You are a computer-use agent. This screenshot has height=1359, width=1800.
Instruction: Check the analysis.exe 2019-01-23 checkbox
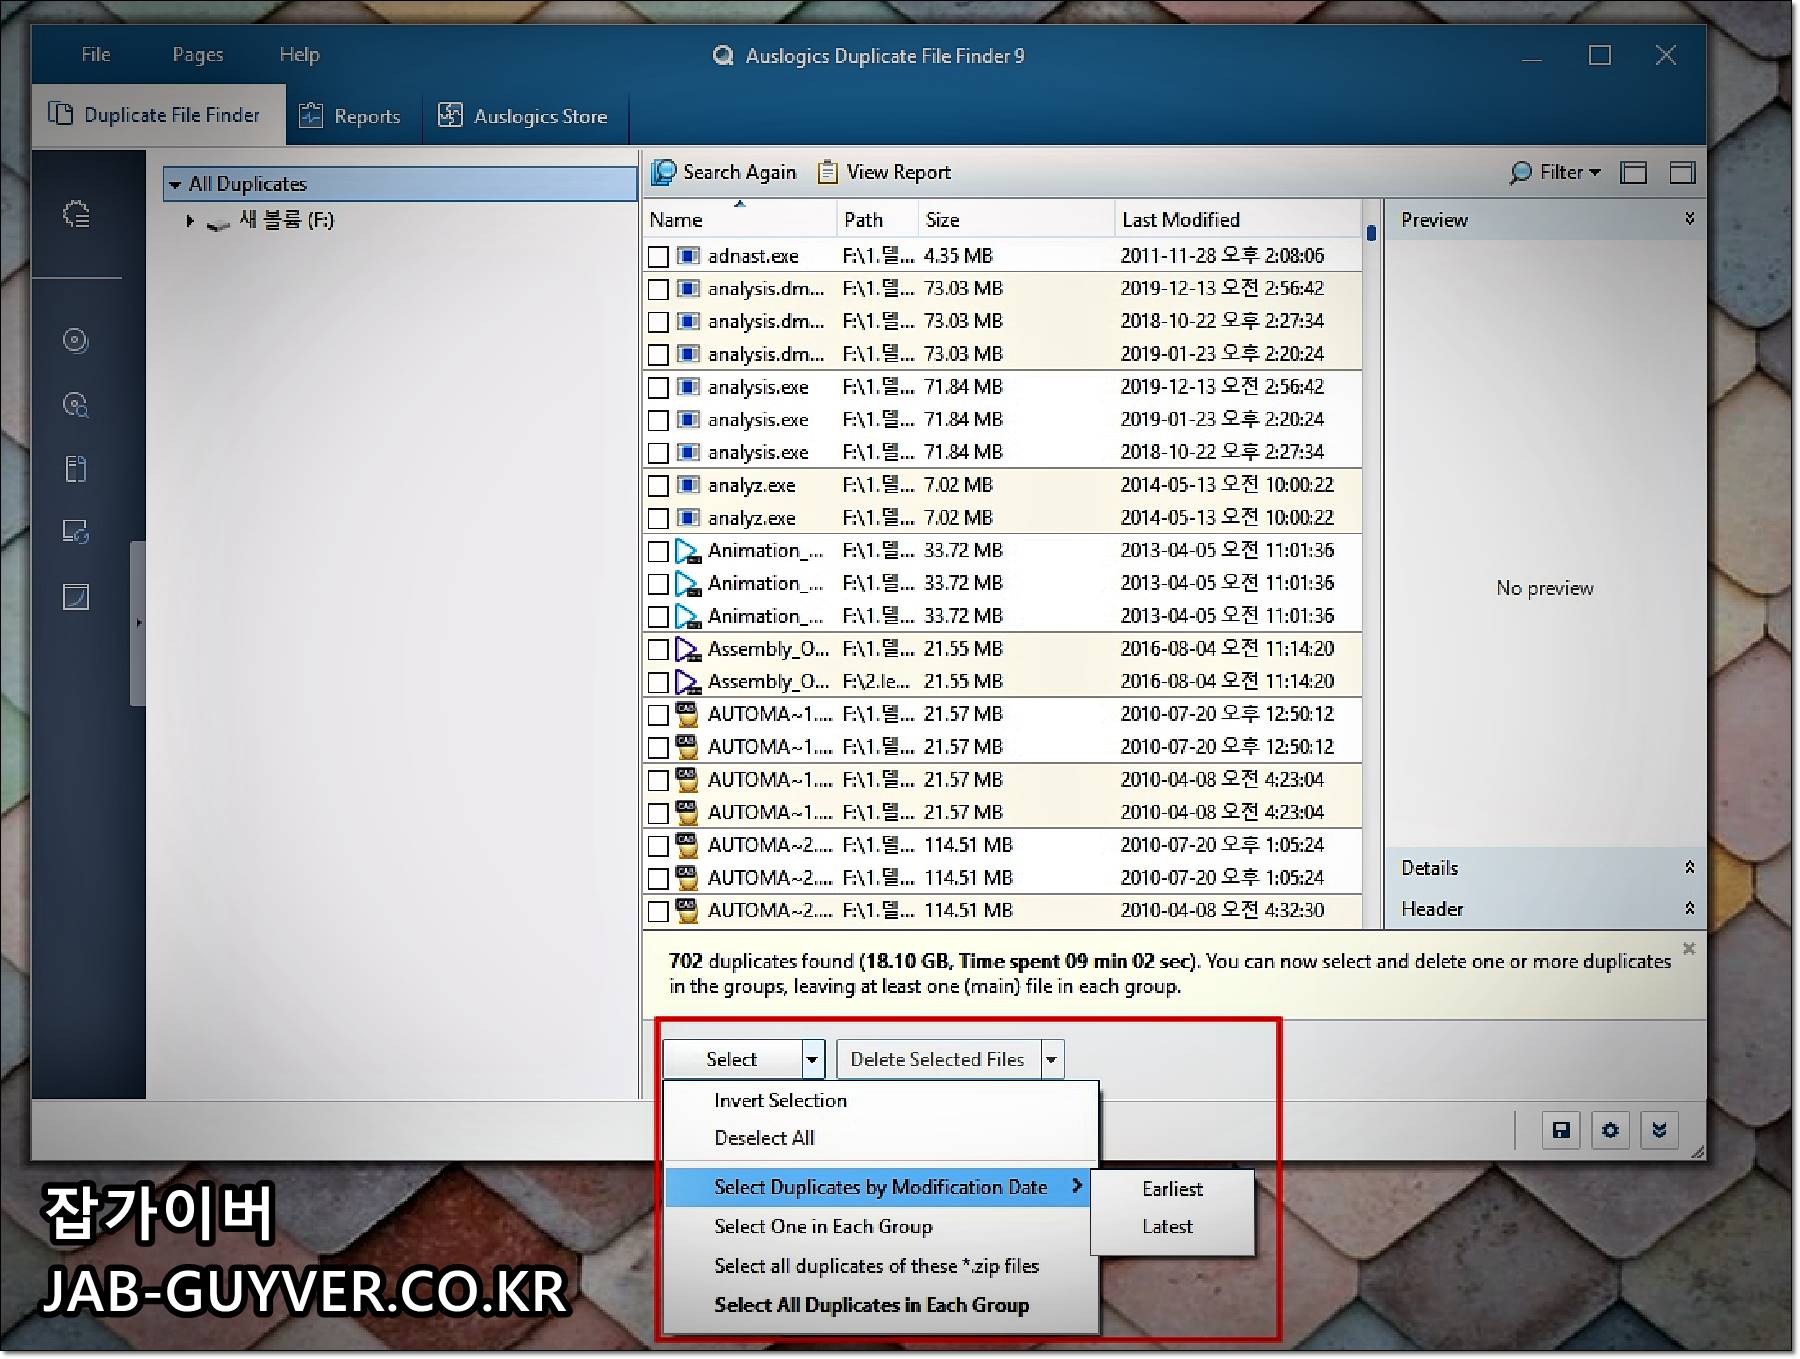658,421
